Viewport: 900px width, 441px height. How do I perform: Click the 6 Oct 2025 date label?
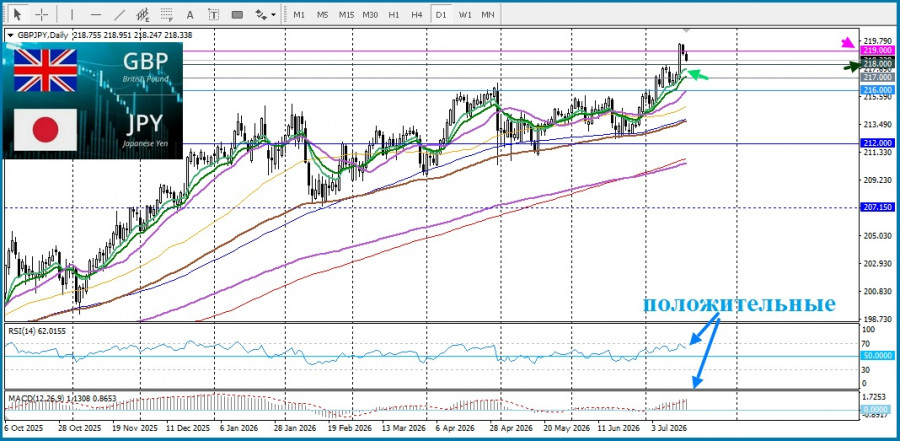coord(24,428)
